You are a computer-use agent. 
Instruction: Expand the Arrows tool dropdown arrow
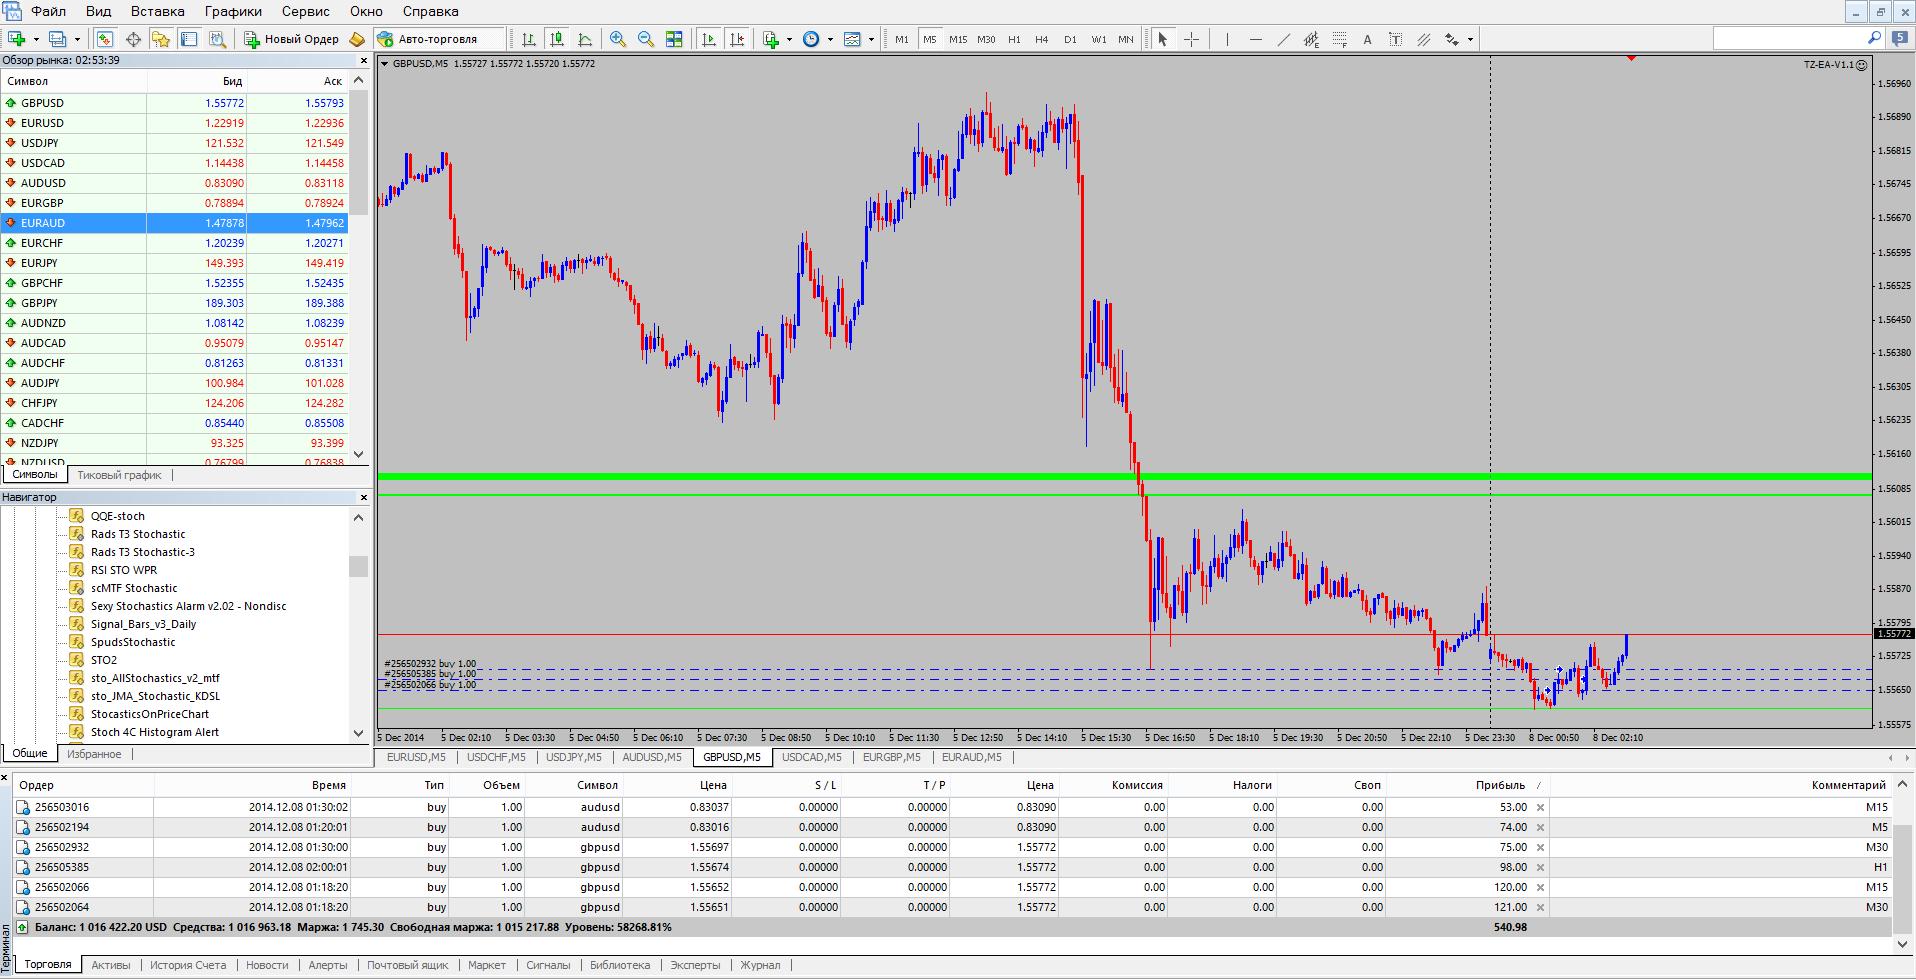tap(1470, 40)
